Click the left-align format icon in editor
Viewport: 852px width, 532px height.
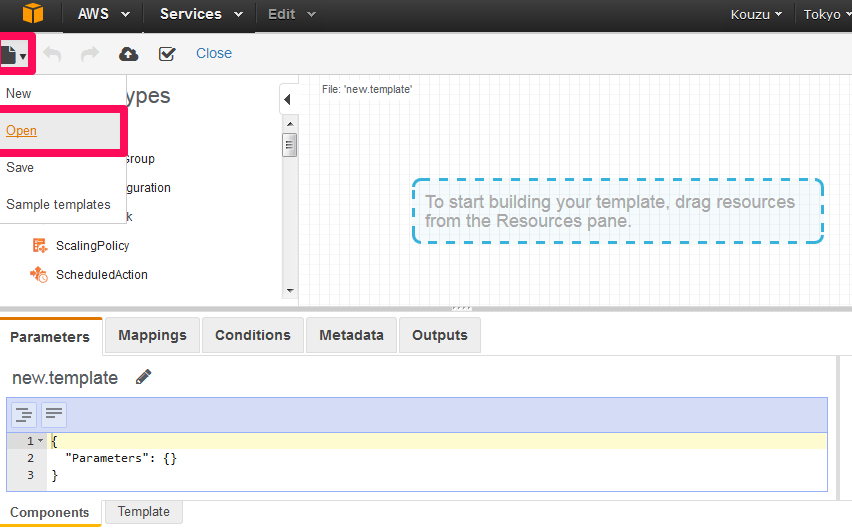(54, 415)
